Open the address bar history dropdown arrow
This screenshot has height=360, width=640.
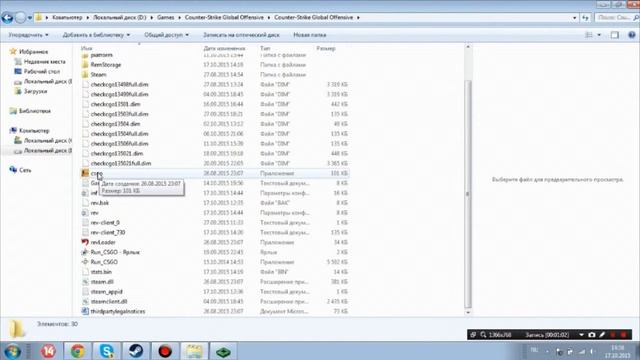coord(575,18)
